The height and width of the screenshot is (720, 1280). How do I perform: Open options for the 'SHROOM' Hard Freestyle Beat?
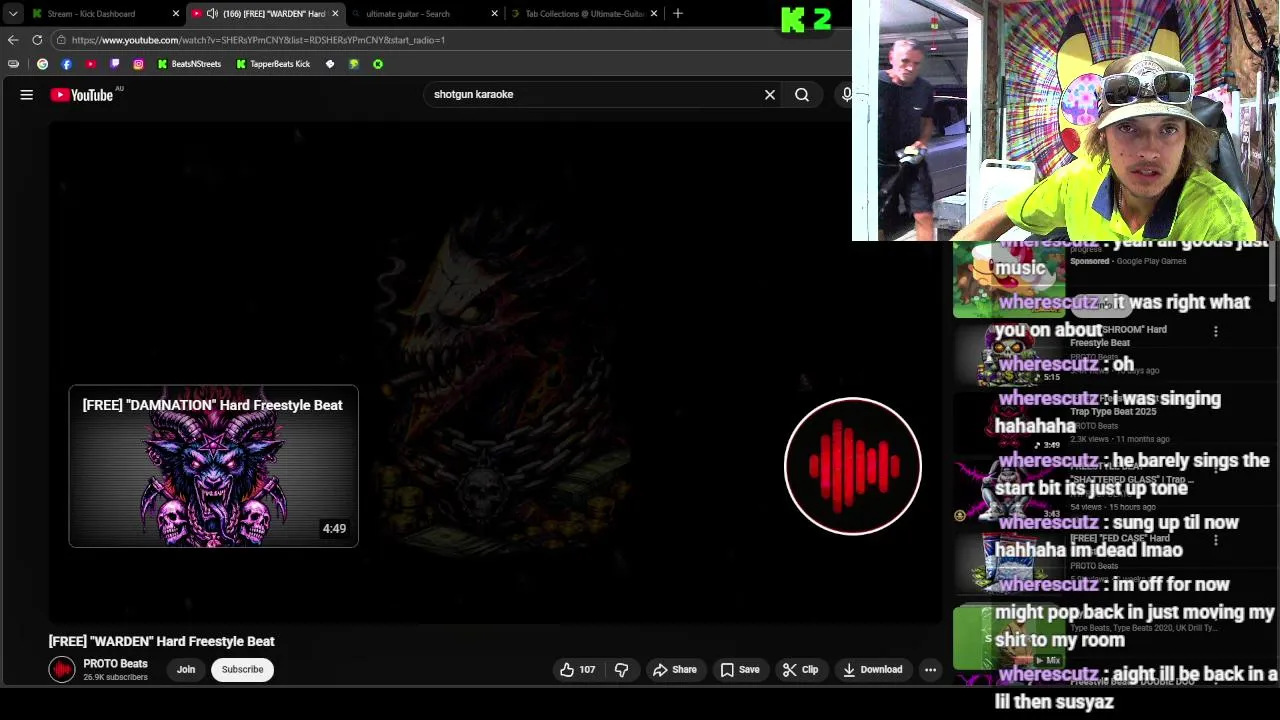[1216, 331]
